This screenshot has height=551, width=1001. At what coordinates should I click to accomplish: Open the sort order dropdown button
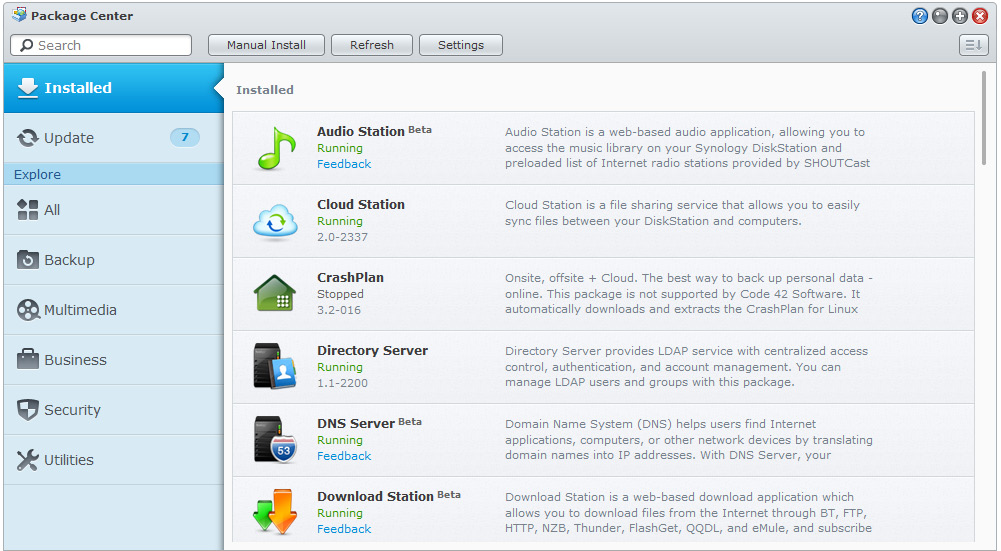974,45
